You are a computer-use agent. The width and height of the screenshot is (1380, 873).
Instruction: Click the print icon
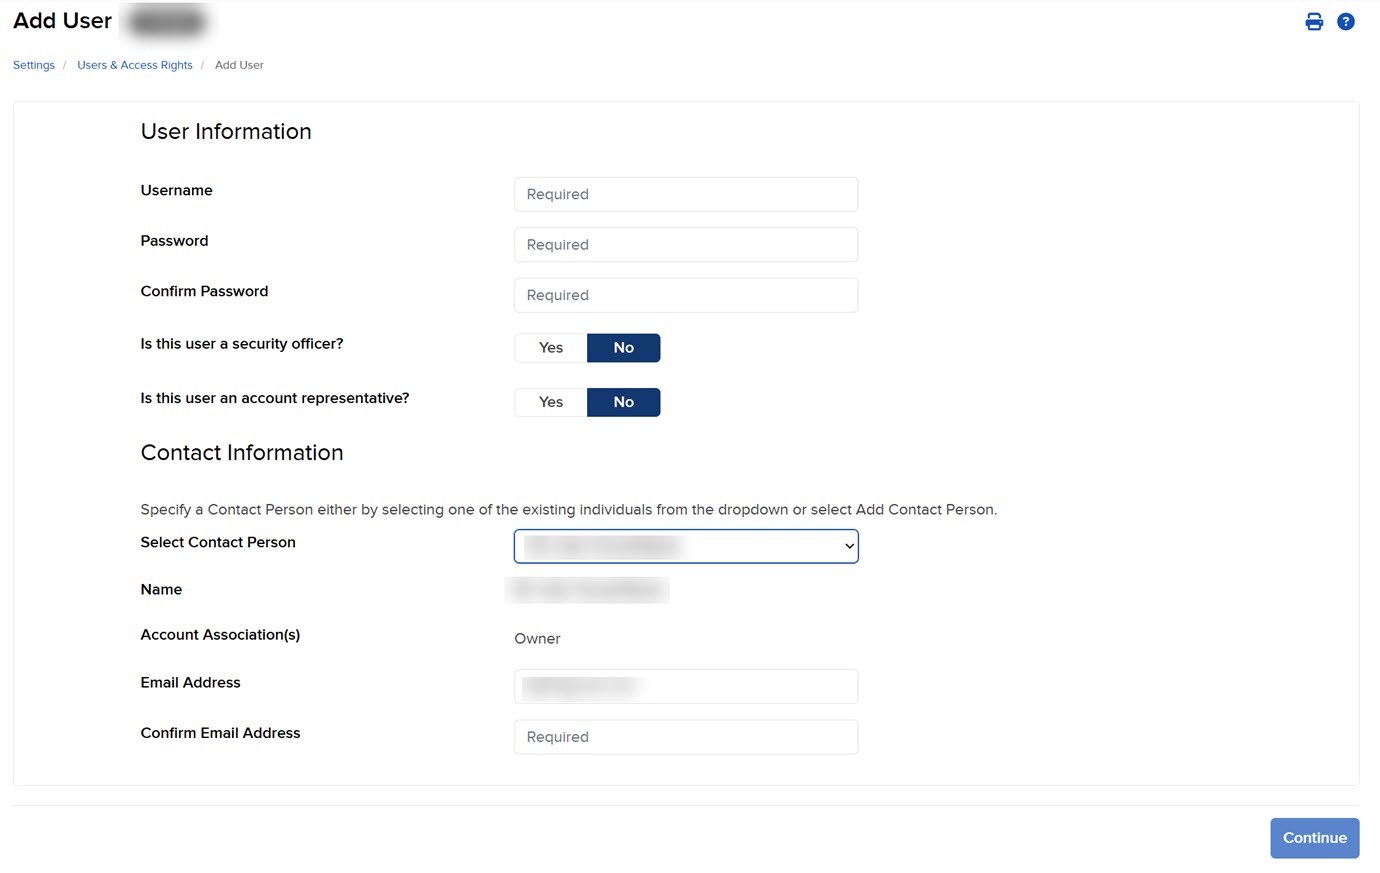coord(1314,21)
